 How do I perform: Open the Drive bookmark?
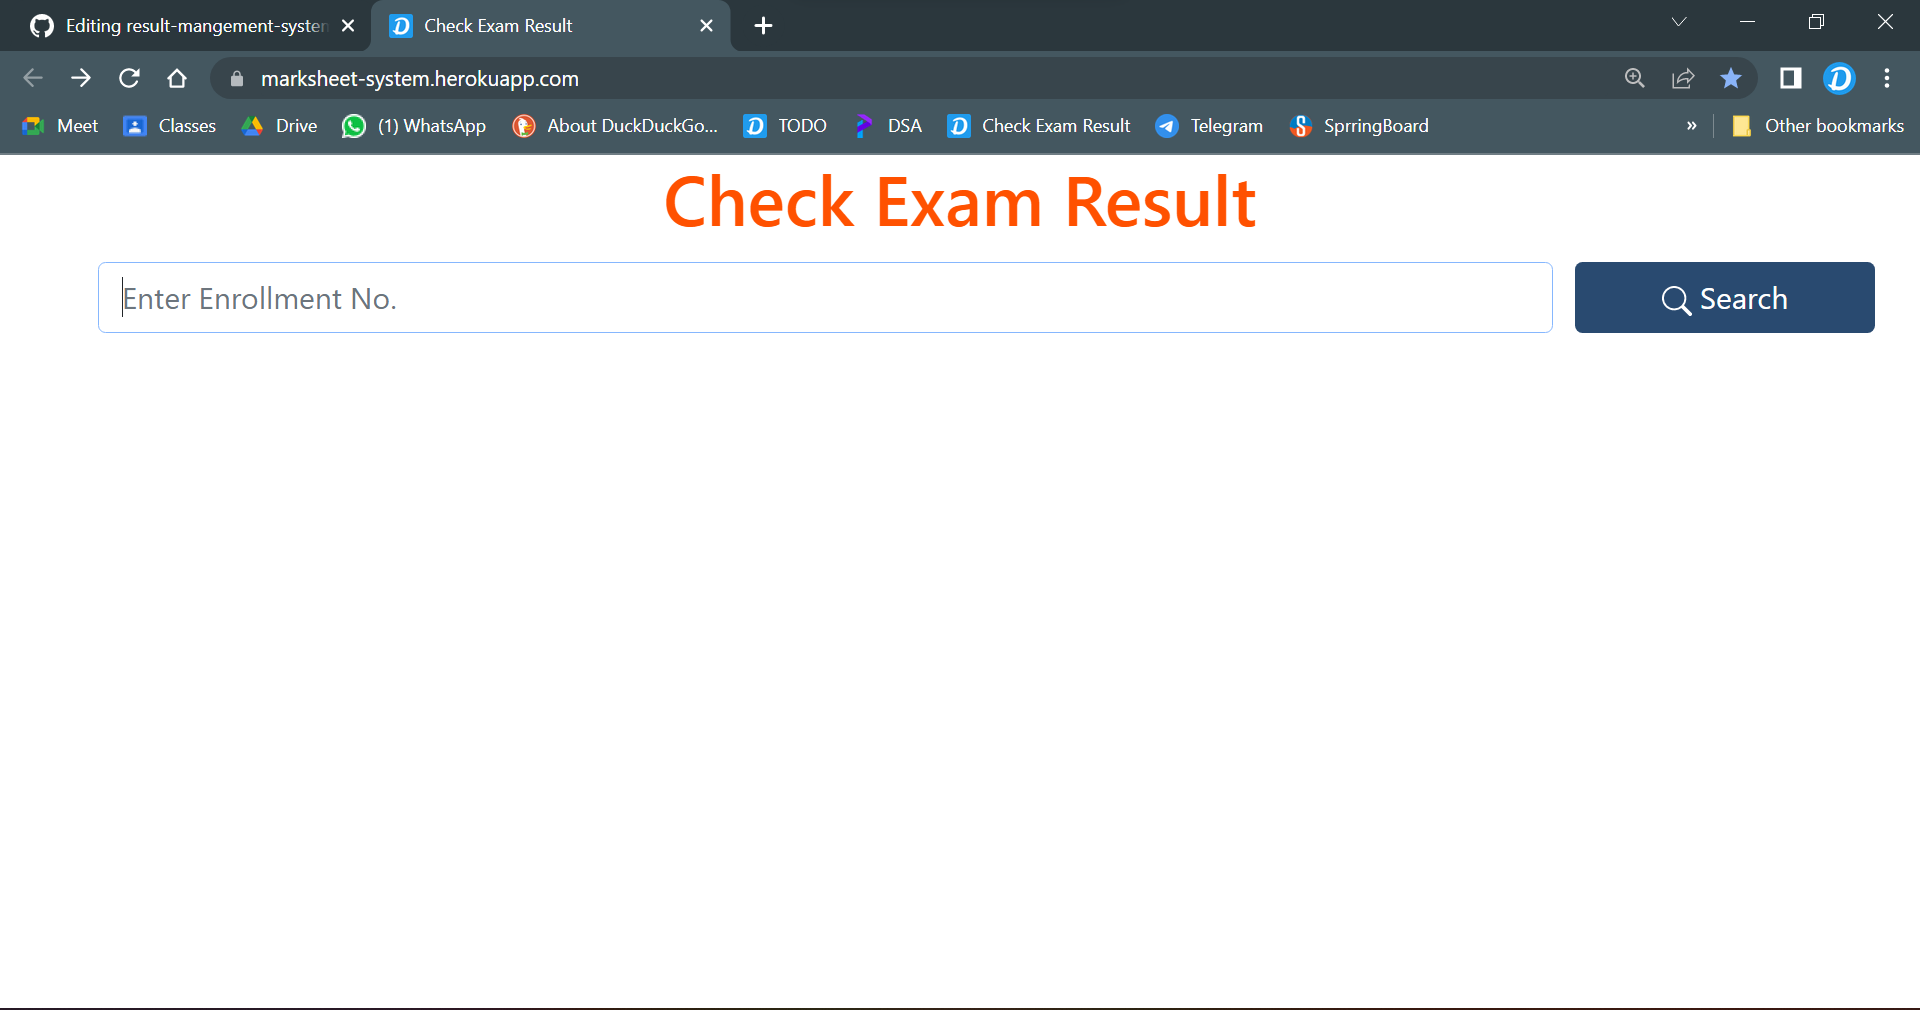point(280,126)
